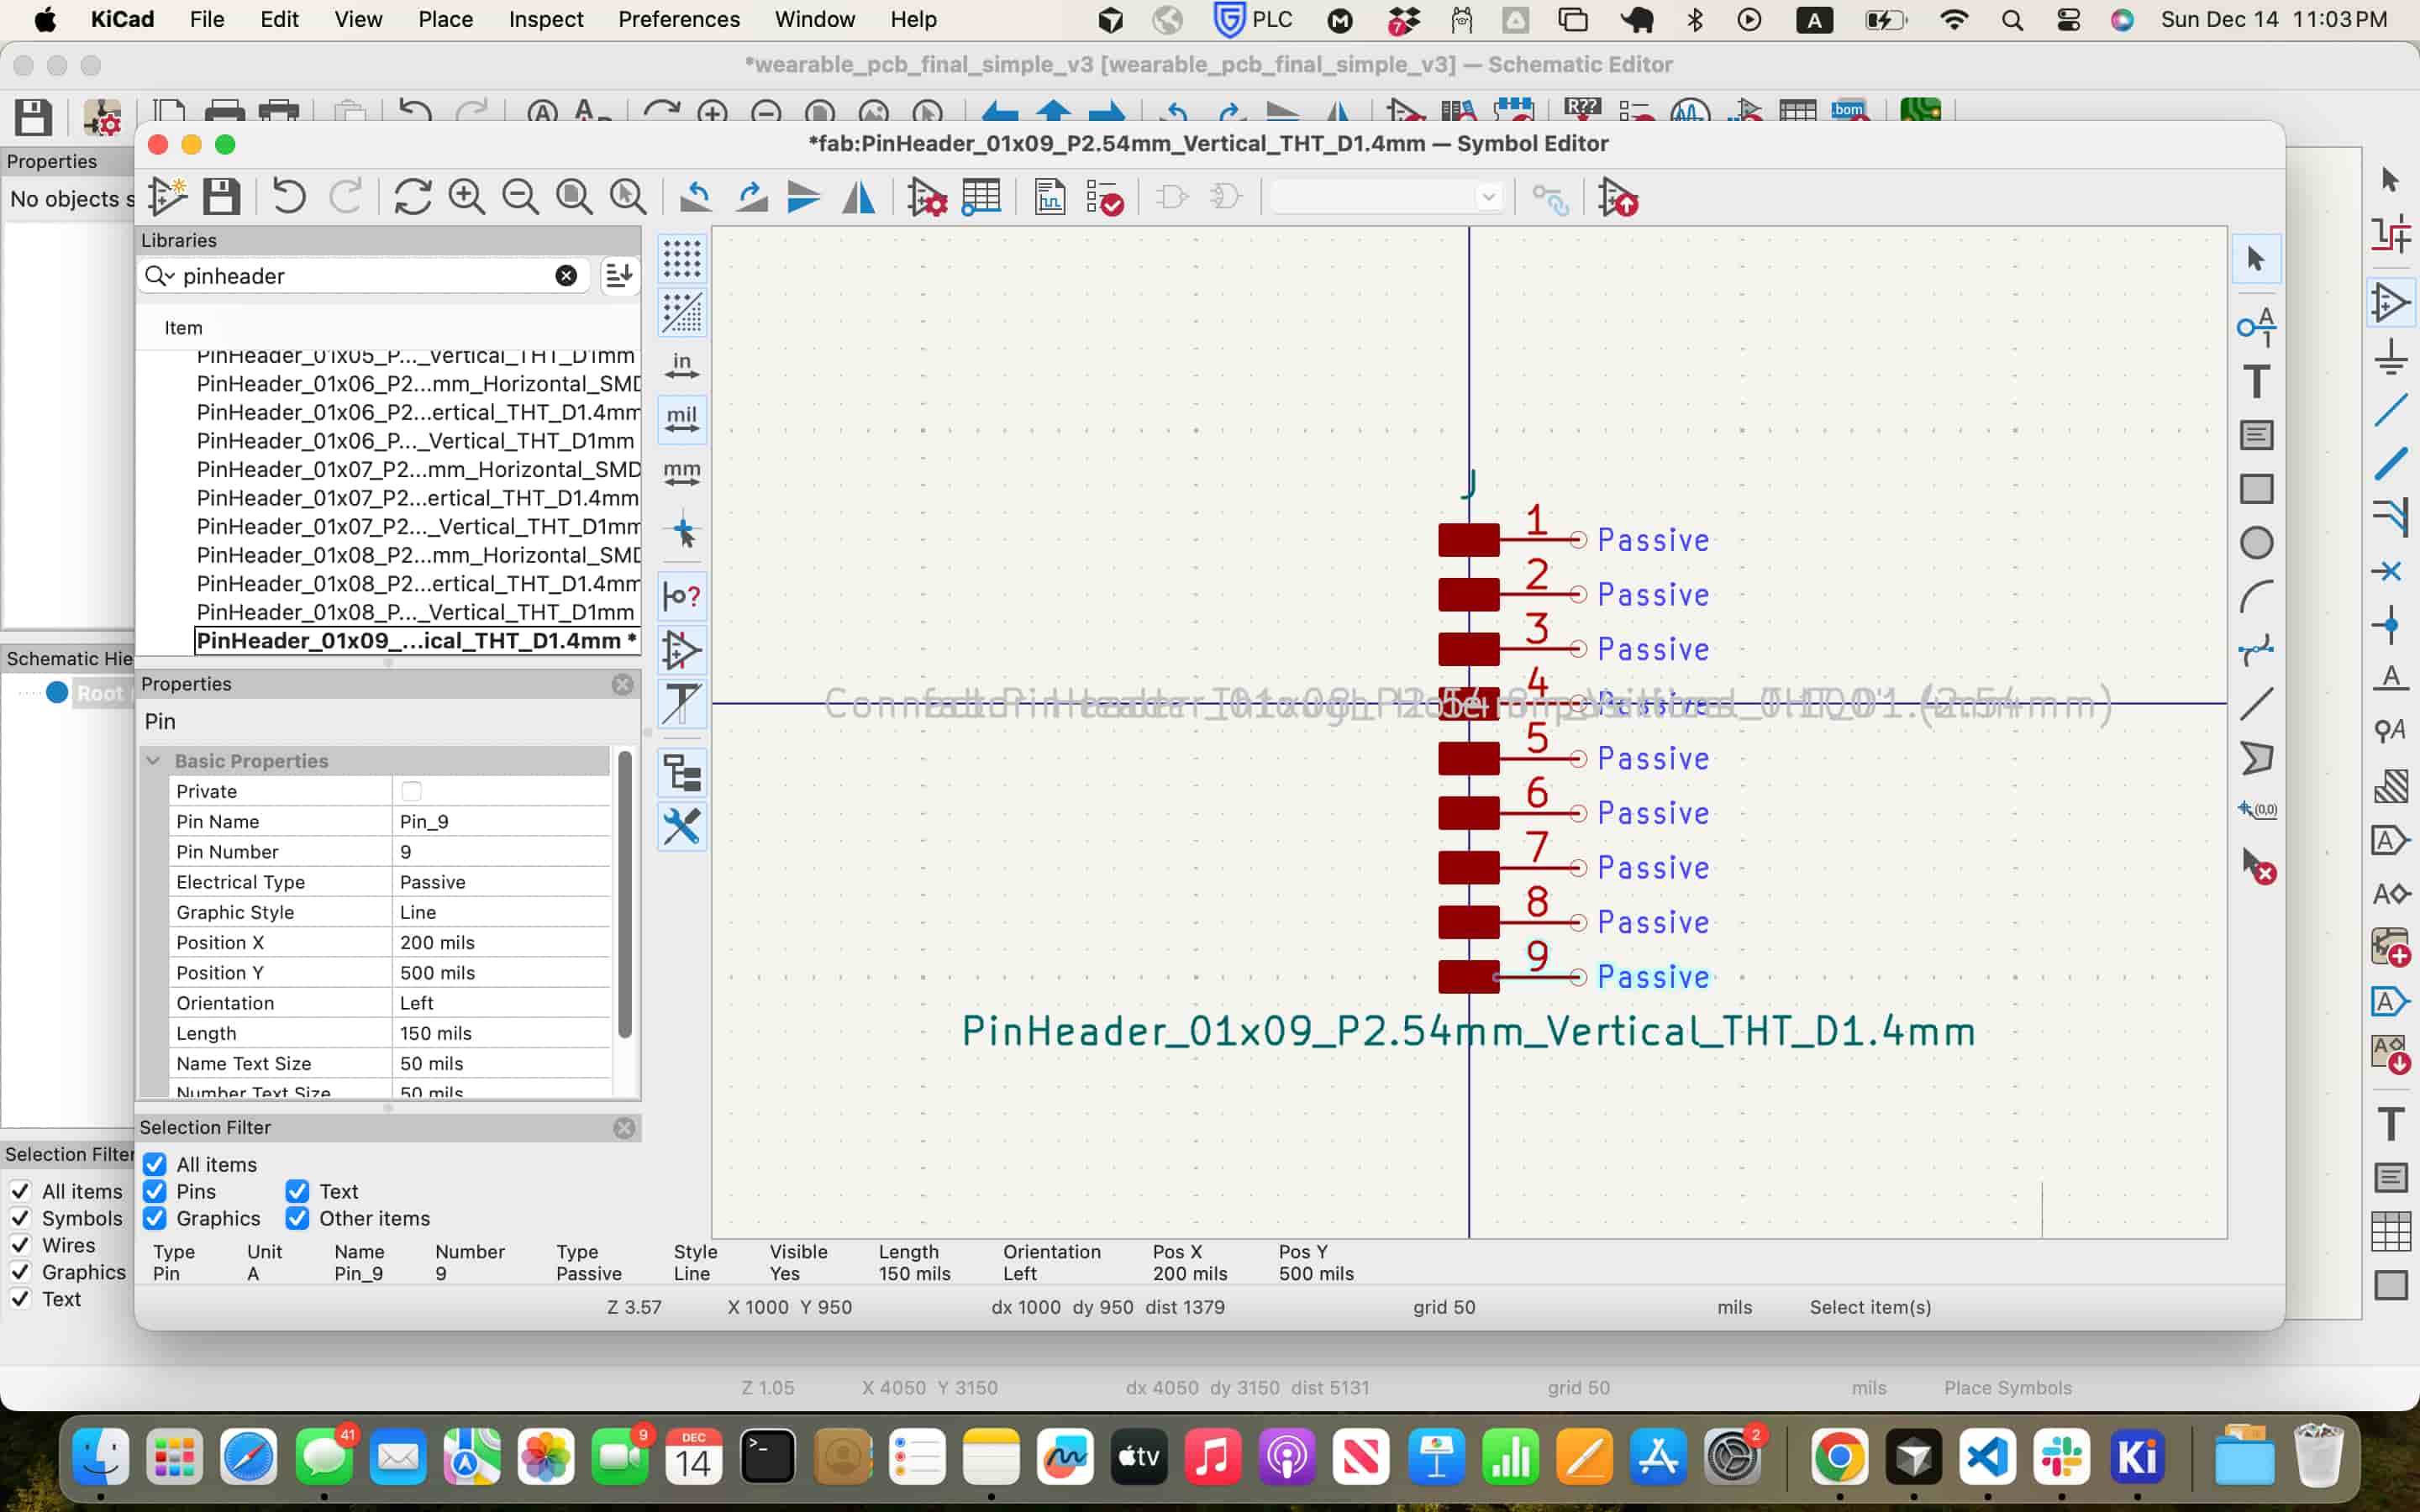Open the Inspect menu
The height and width of the screenshot is (1512, 2420).
tap(545, 19)
